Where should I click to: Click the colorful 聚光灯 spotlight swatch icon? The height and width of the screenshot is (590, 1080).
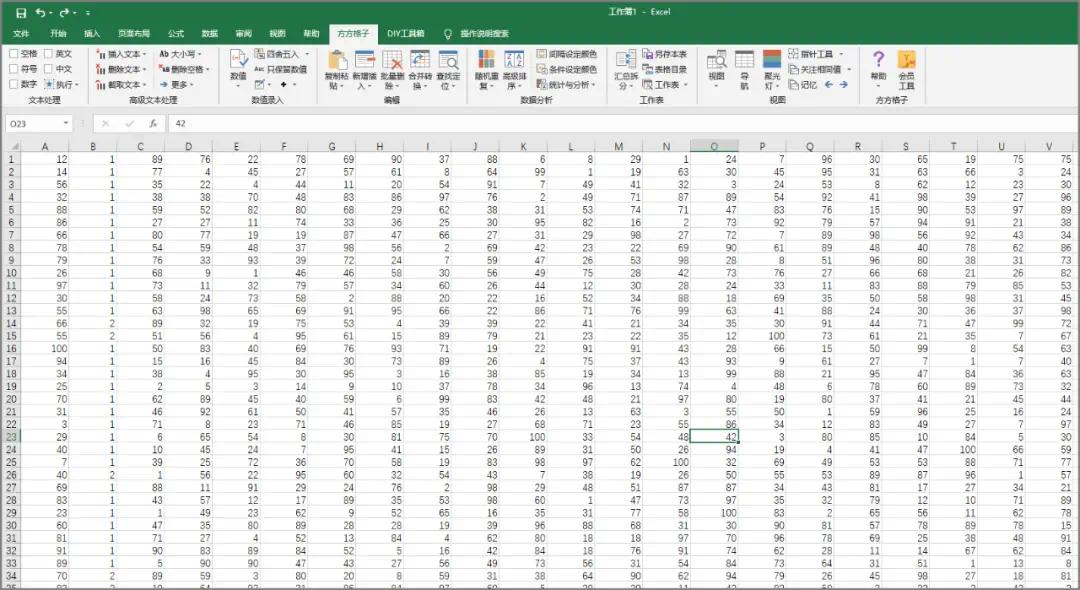(771, 58)
